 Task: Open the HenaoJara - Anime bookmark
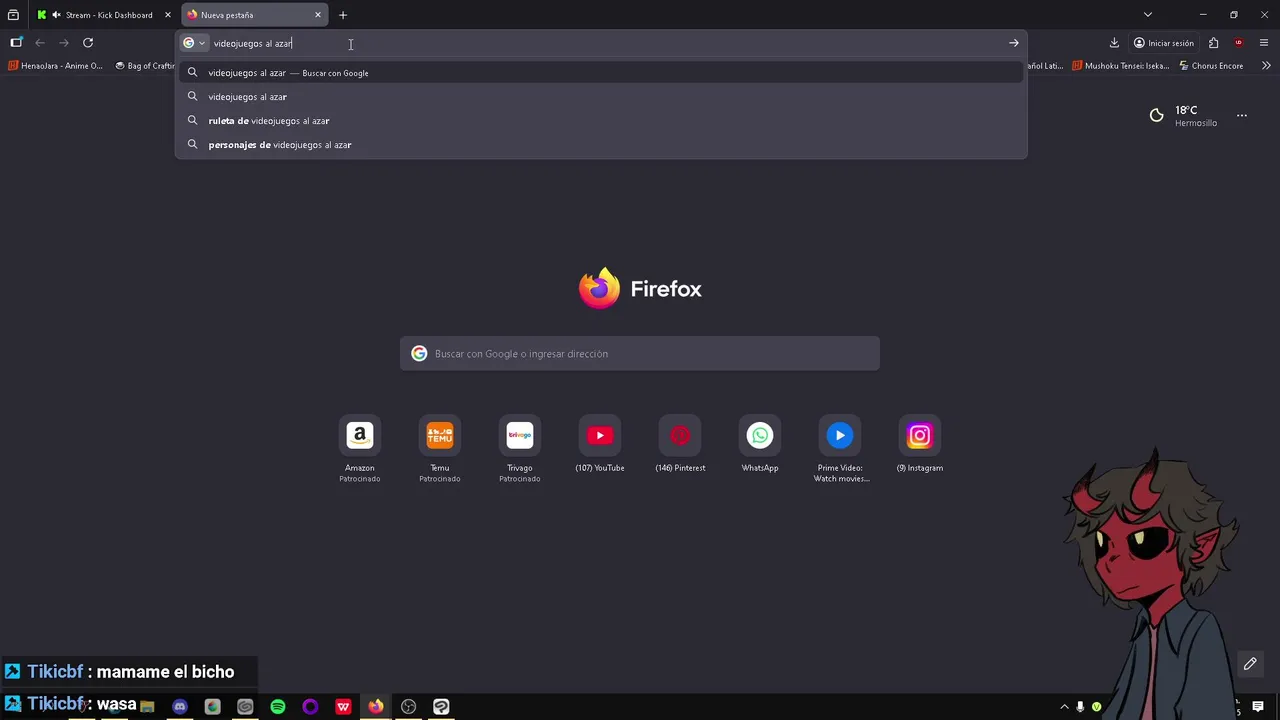(56, 66)
